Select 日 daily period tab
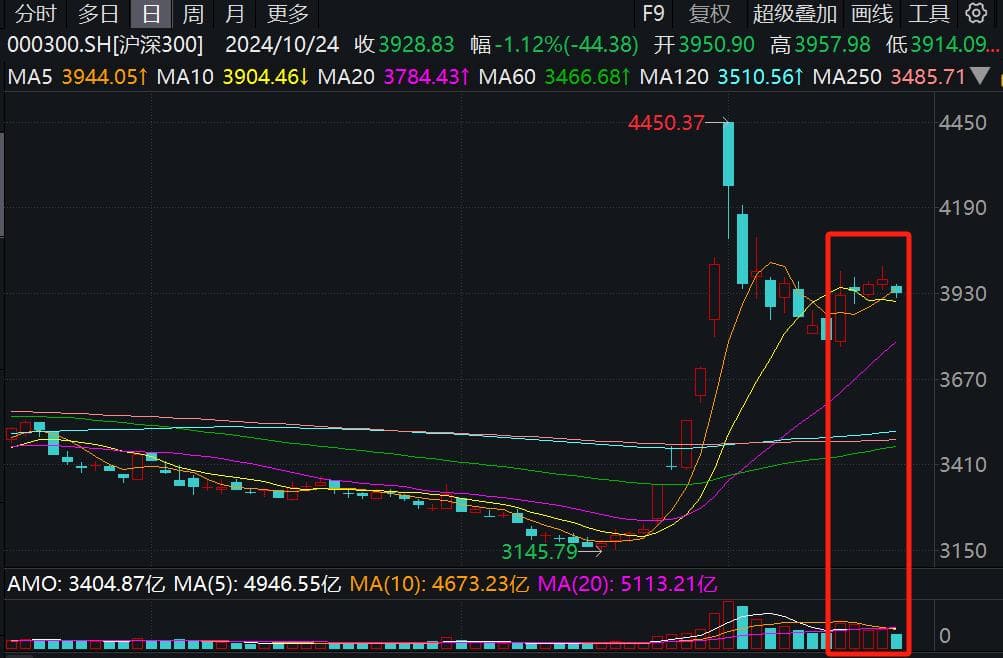The width and height of the screenshot is (1003, 658). 151,13
